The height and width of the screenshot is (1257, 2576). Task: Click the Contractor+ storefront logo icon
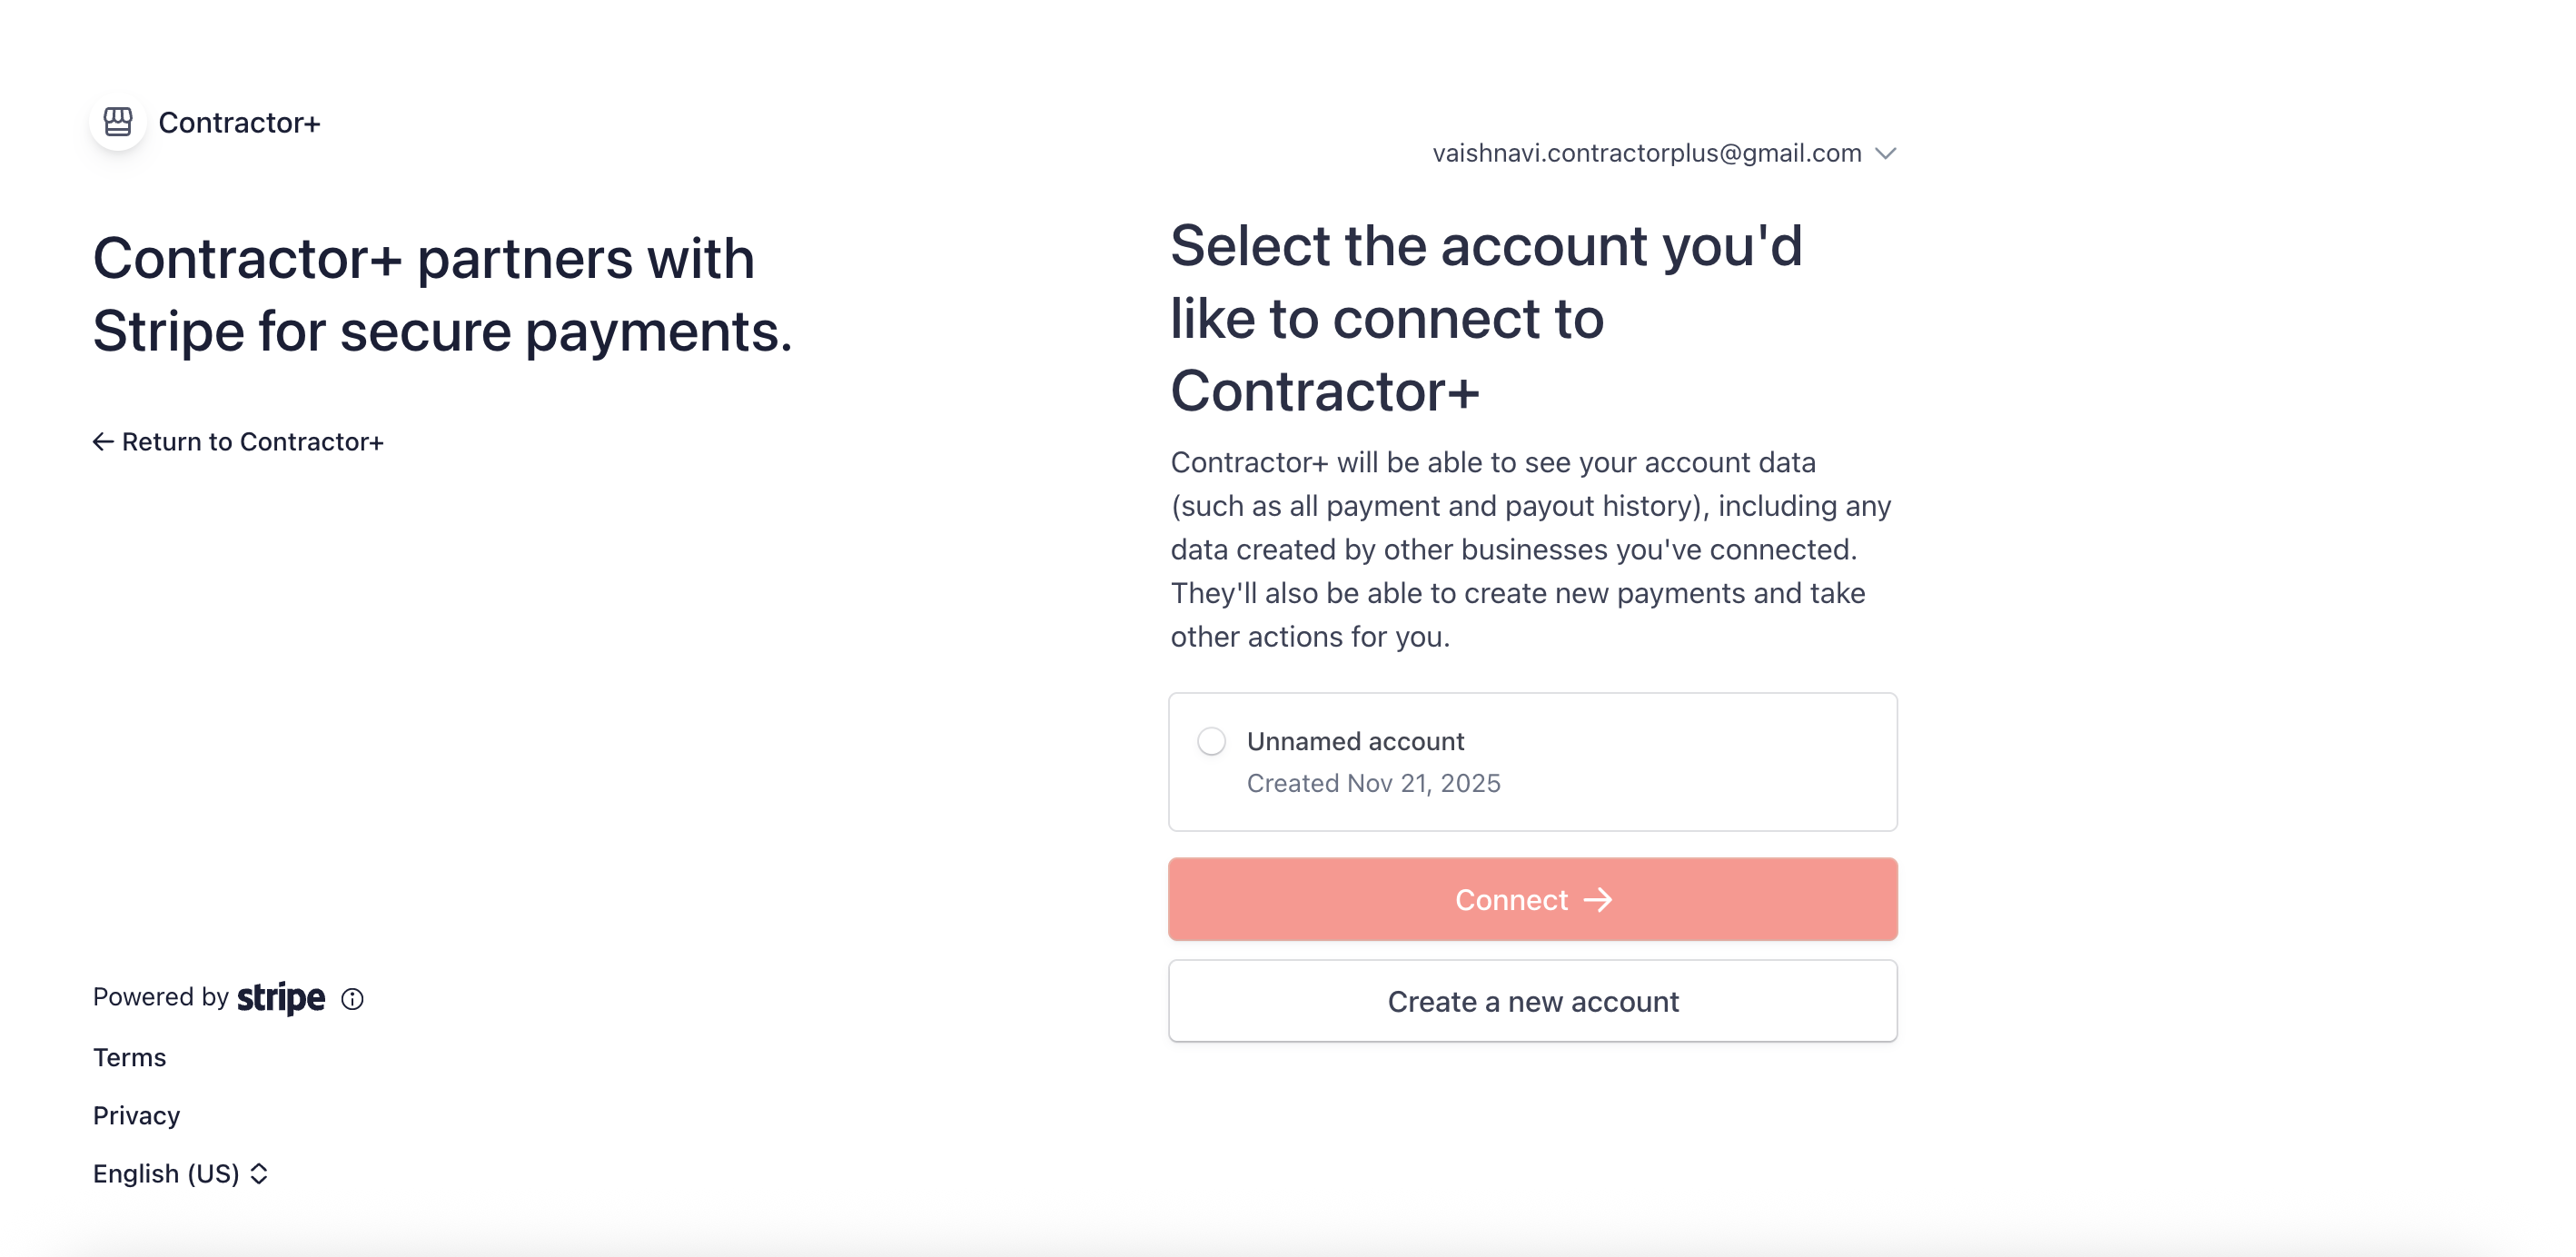tap(118, 122)
